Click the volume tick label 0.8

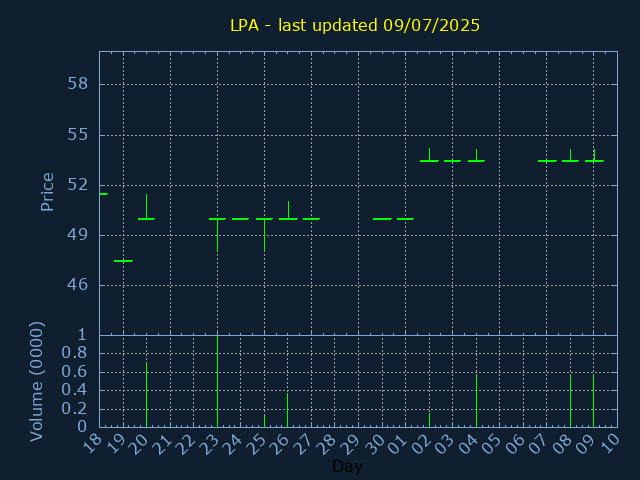[x=74, y=353]
